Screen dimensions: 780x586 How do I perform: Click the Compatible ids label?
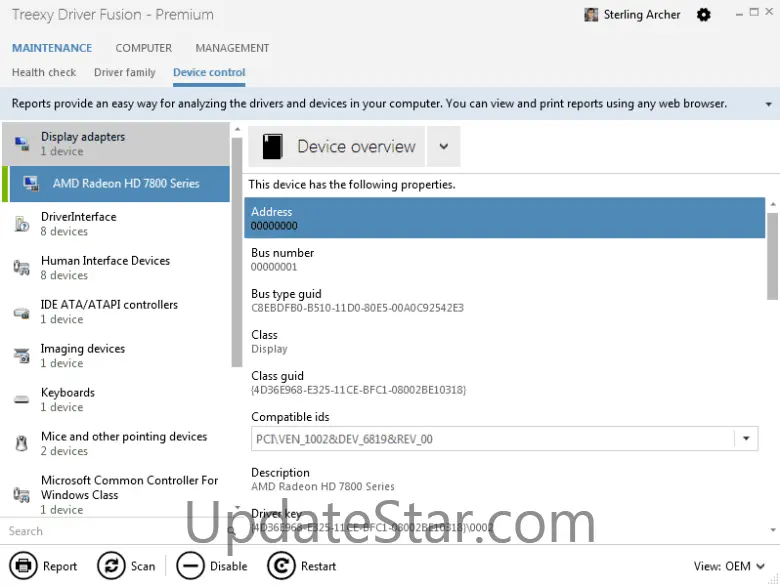click(x=290, y=417)
